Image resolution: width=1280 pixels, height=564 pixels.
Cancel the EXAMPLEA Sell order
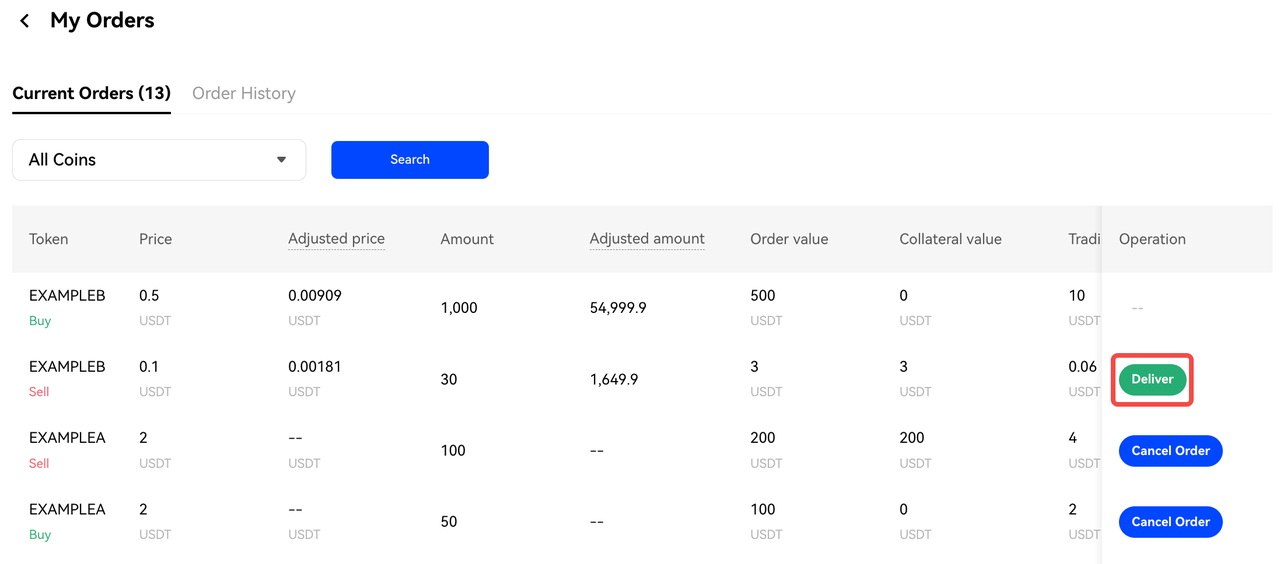1170,451
